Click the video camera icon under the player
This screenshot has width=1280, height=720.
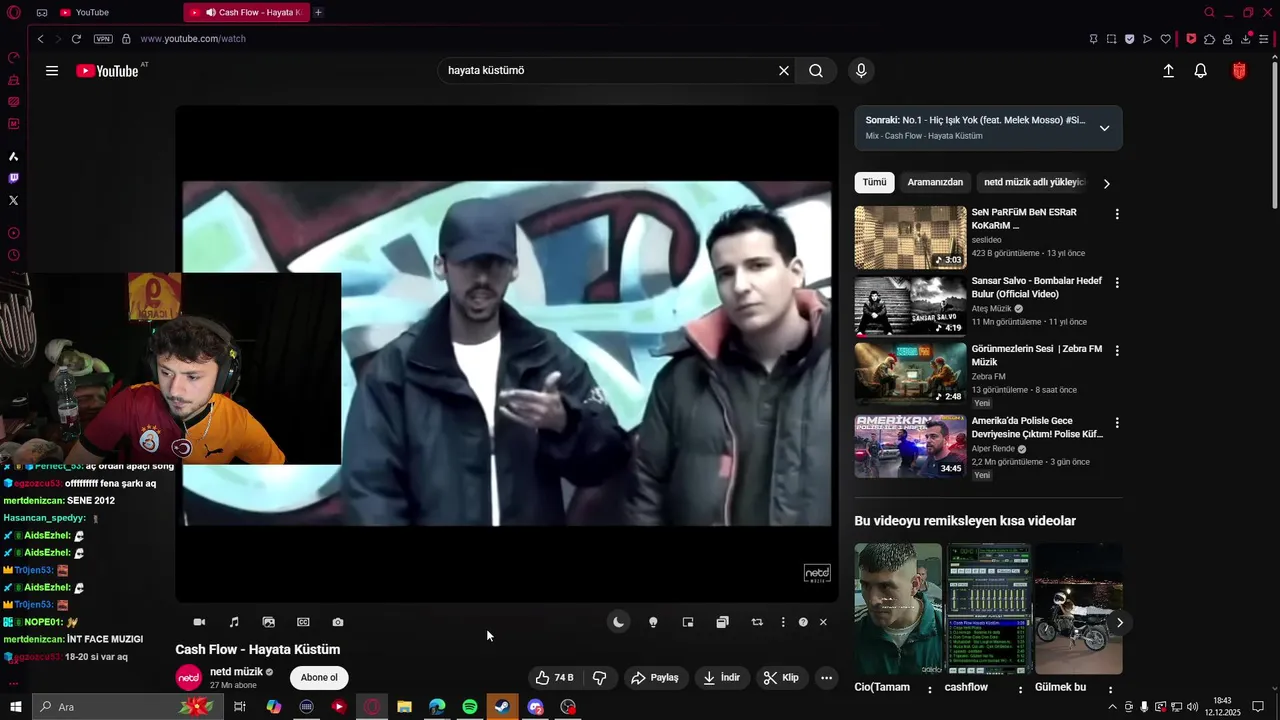coord(199,622)
